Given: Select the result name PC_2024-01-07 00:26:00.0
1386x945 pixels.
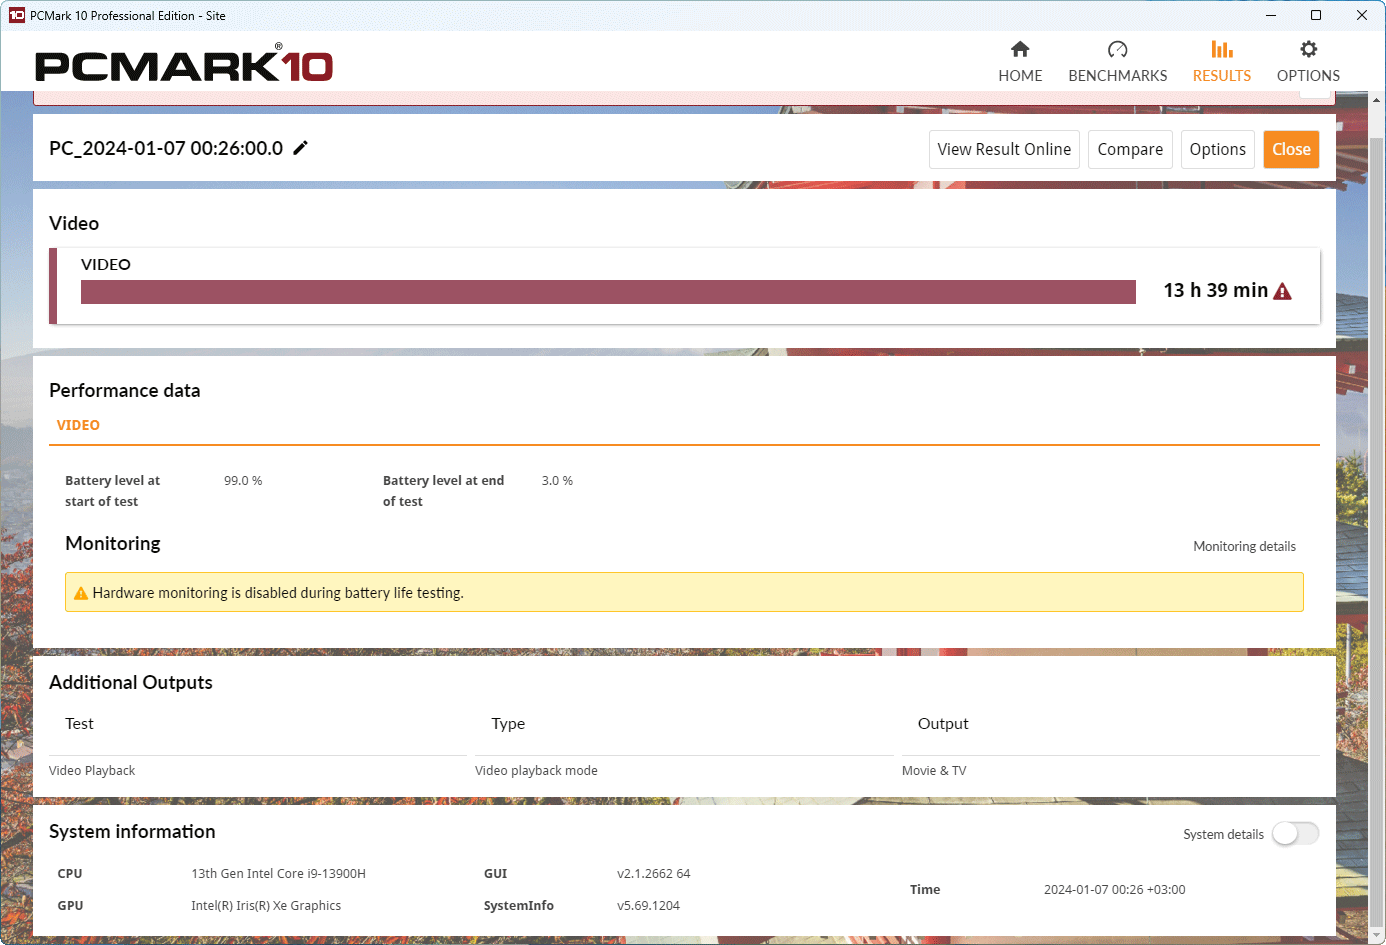Looking at the screenshot, I should coord(166,148).
